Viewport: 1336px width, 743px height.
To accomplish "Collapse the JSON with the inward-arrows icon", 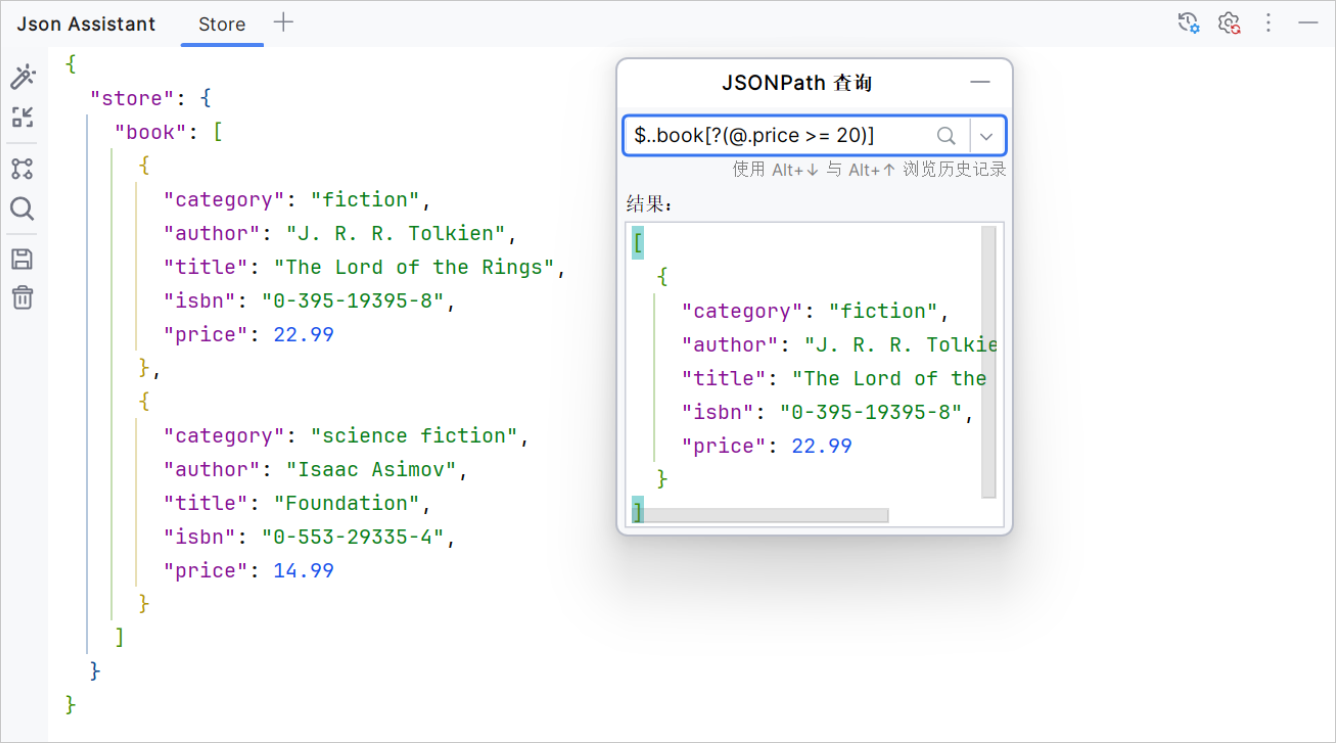I will pos(23,117).
